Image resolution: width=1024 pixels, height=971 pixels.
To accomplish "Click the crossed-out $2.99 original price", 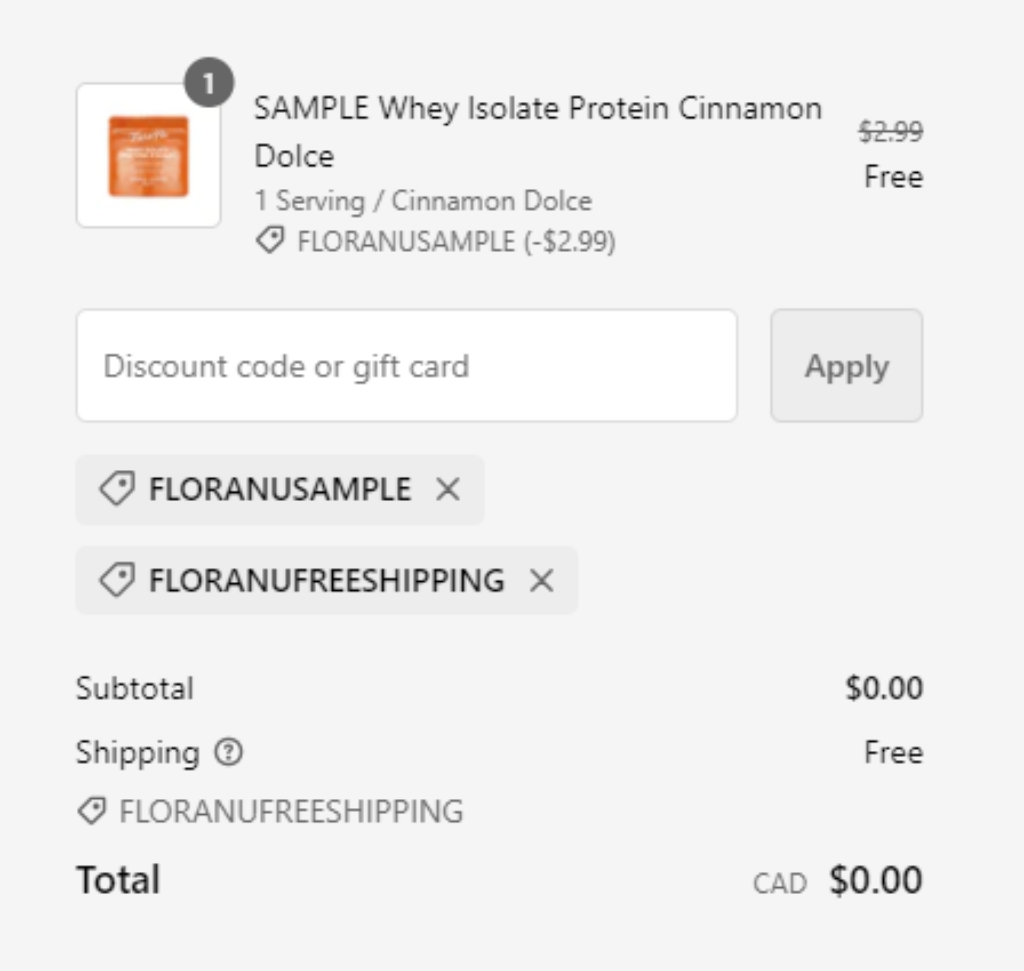I will [x=890, y=132].
